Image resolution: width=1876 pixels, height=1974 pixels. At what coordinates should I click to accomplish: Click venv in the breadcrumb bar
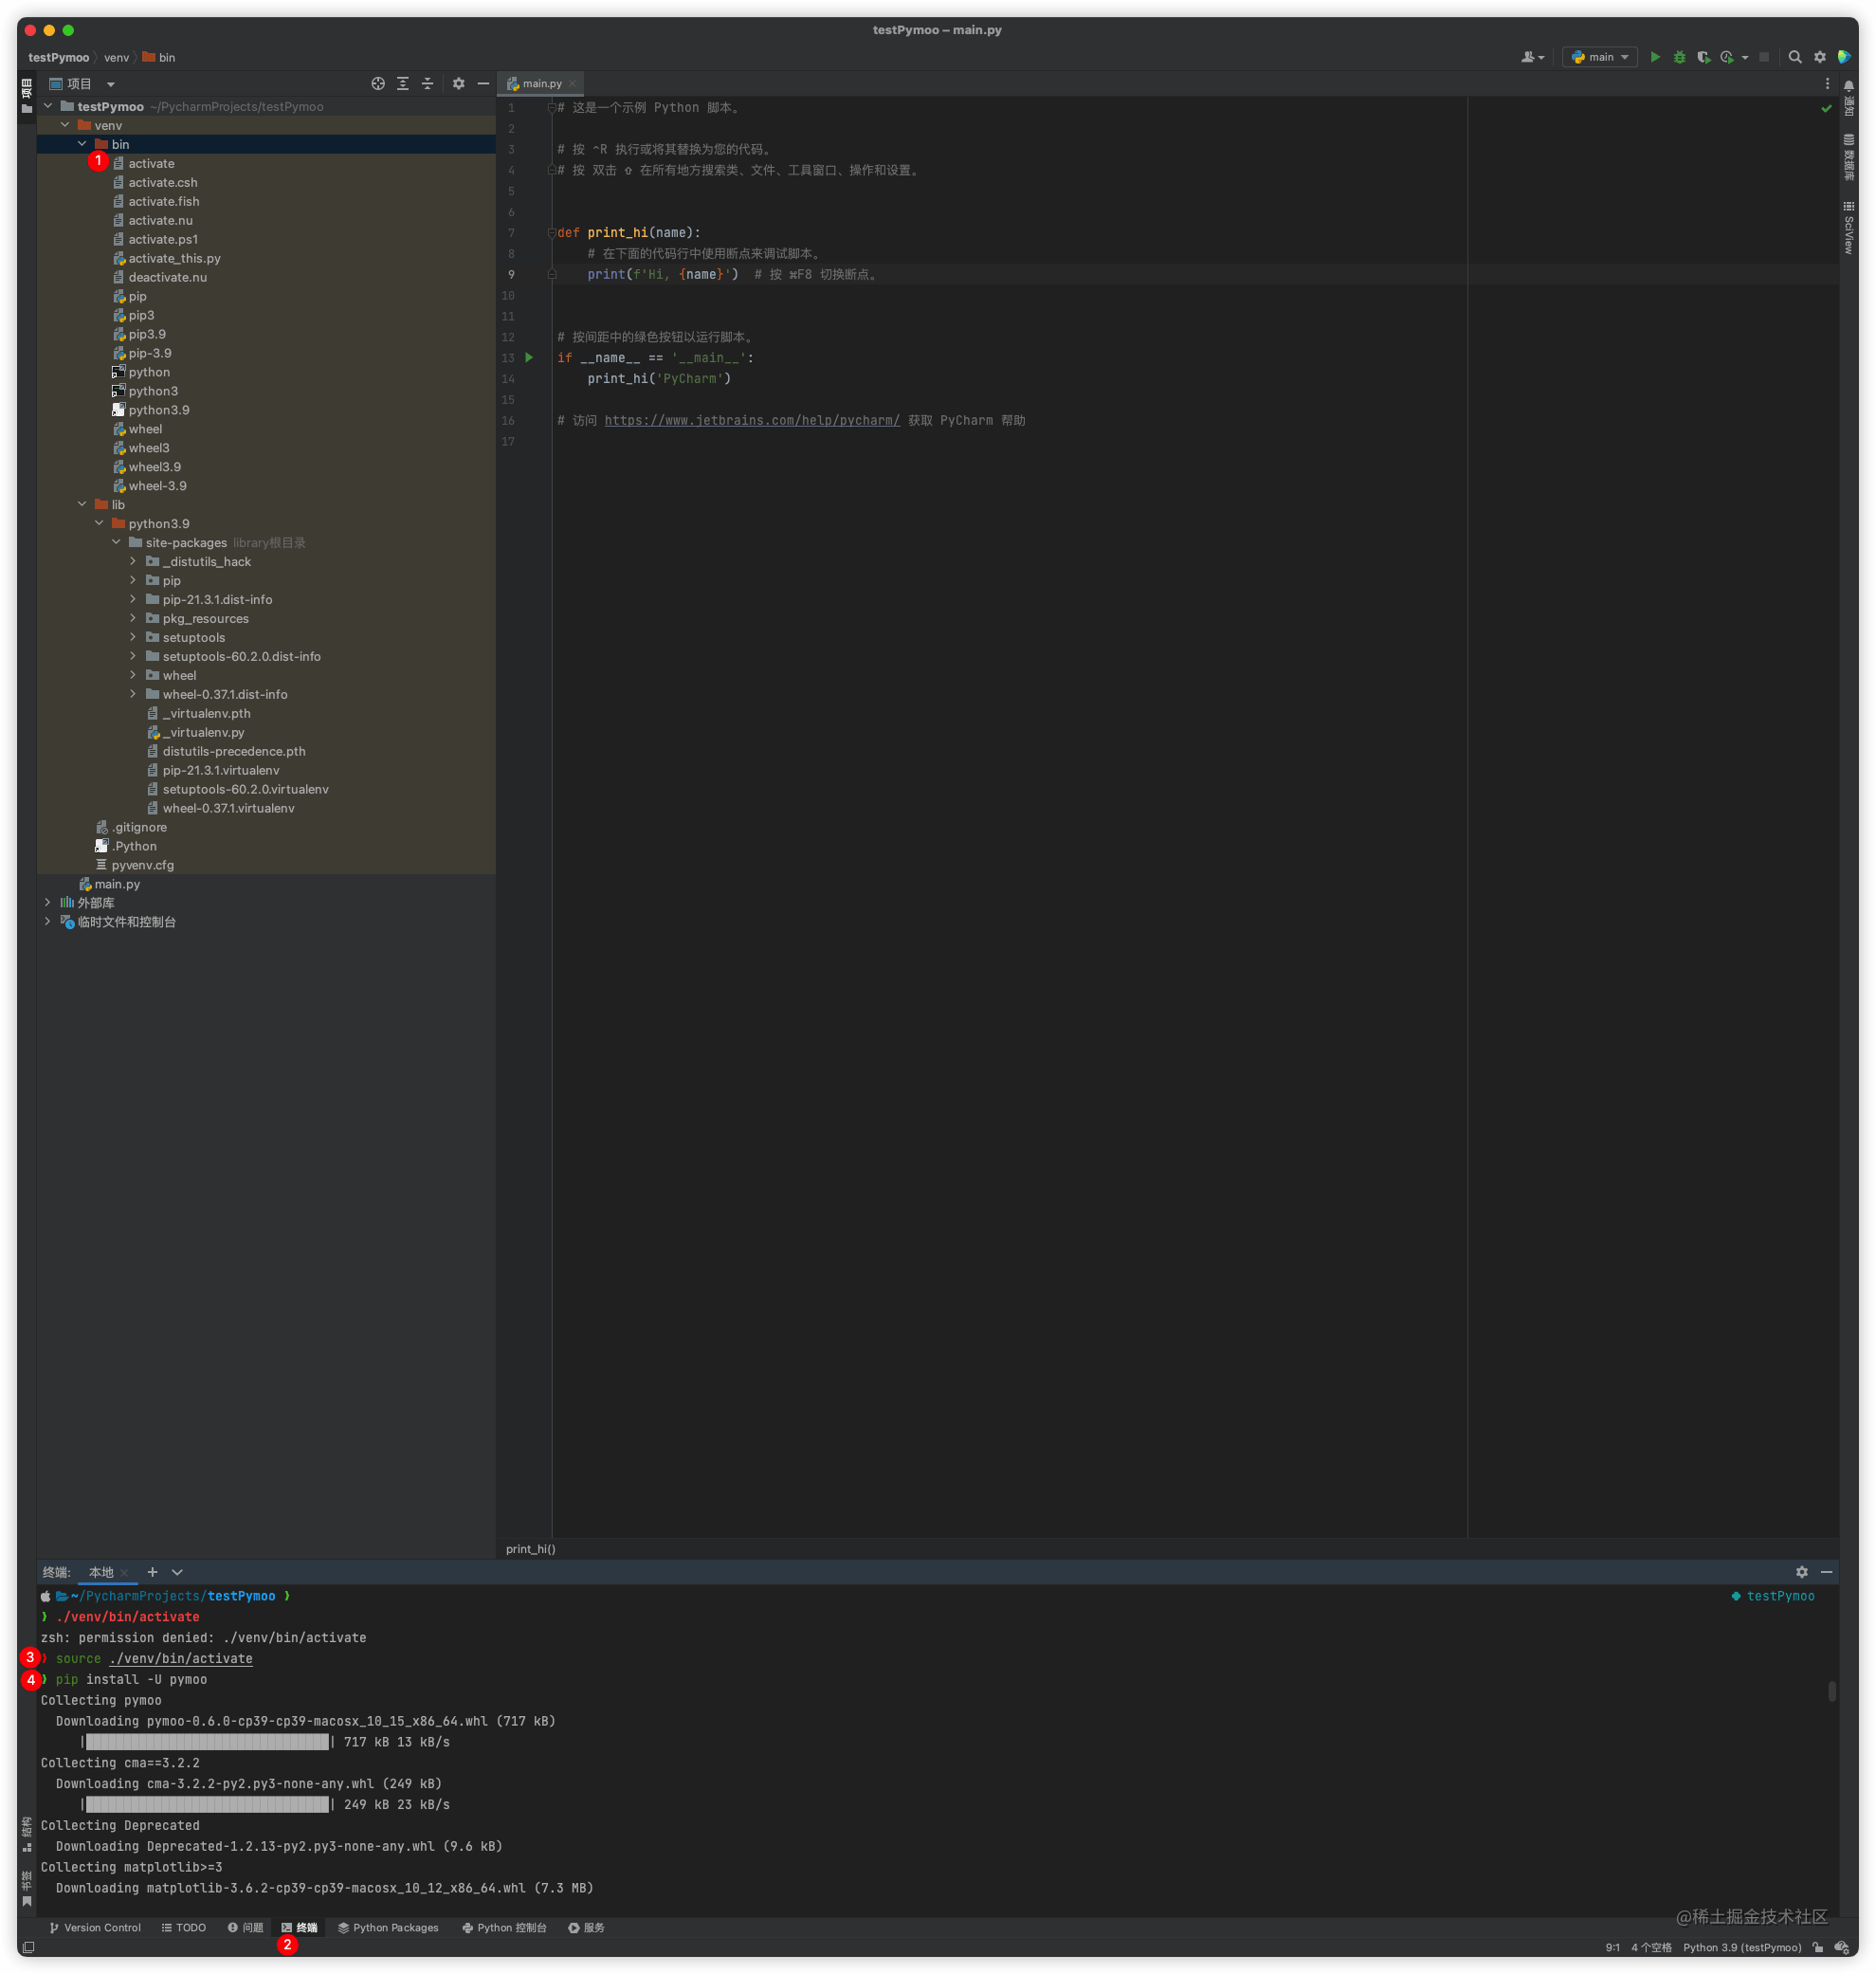pyautogui.click(x=116, y=57)
